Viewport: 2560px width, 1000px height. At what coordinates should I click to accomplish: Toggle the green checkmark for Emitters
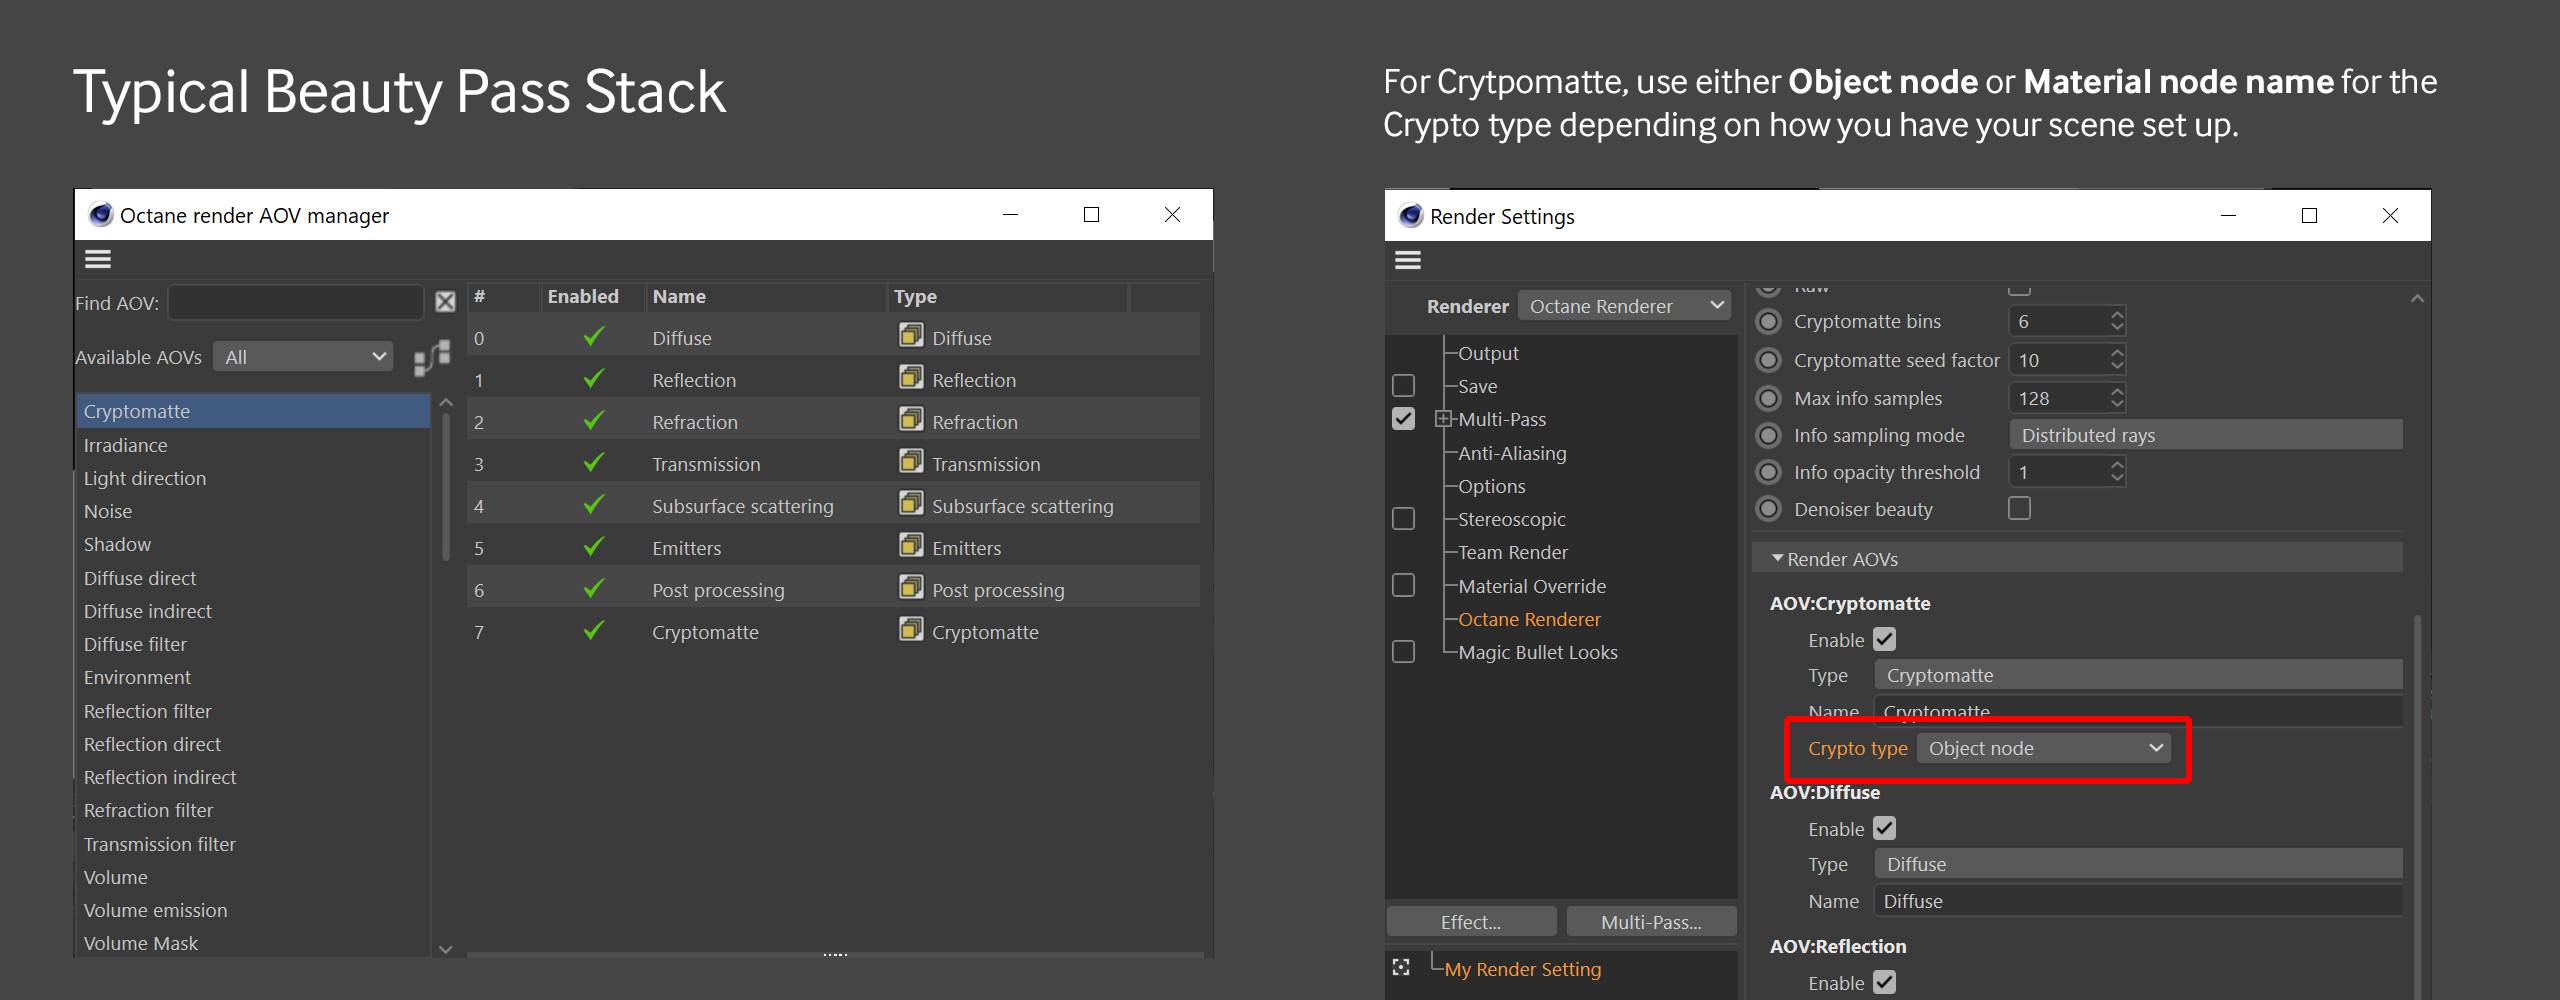pyautogui.click(x=593, y=547)
